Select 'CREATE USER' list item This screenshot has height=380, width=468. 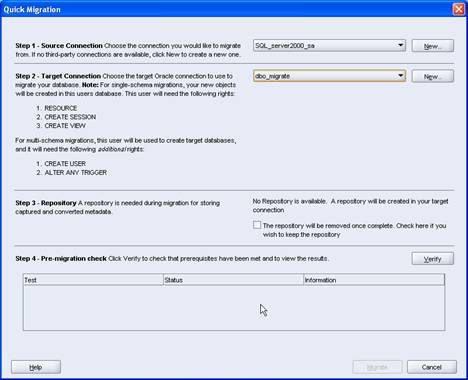point(65,164)
